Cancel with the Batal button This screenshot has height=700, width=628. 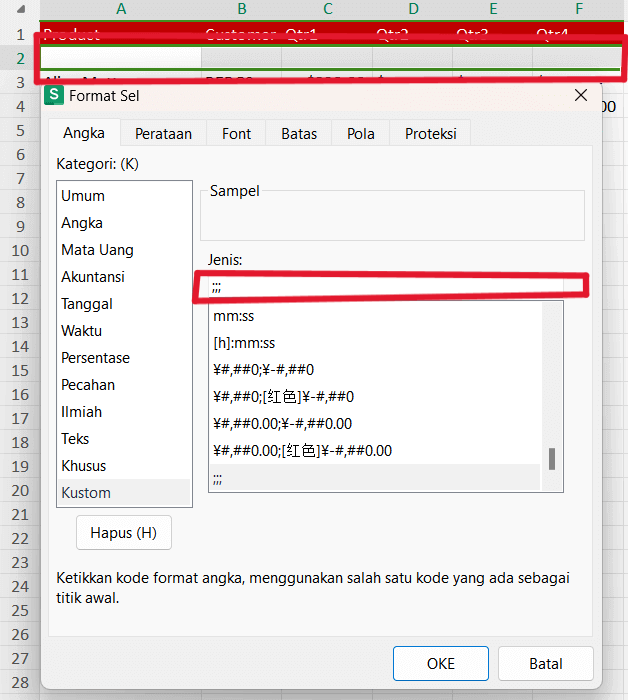click(546, 663)
